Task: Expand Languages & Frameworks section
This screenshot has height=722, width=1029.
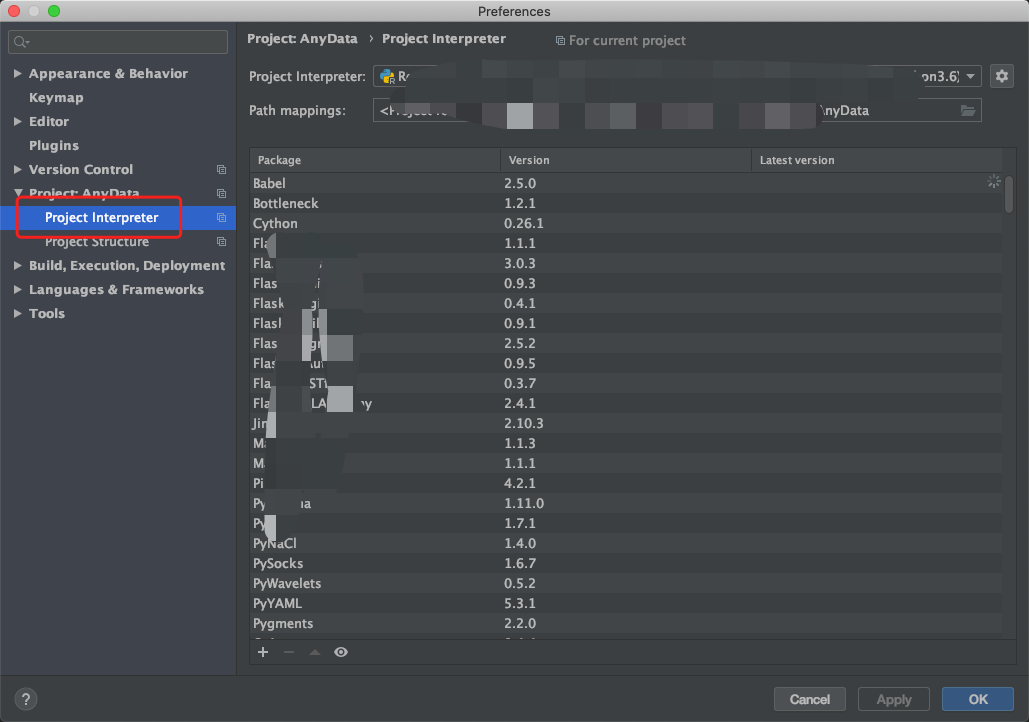Action: coord(18,289)
